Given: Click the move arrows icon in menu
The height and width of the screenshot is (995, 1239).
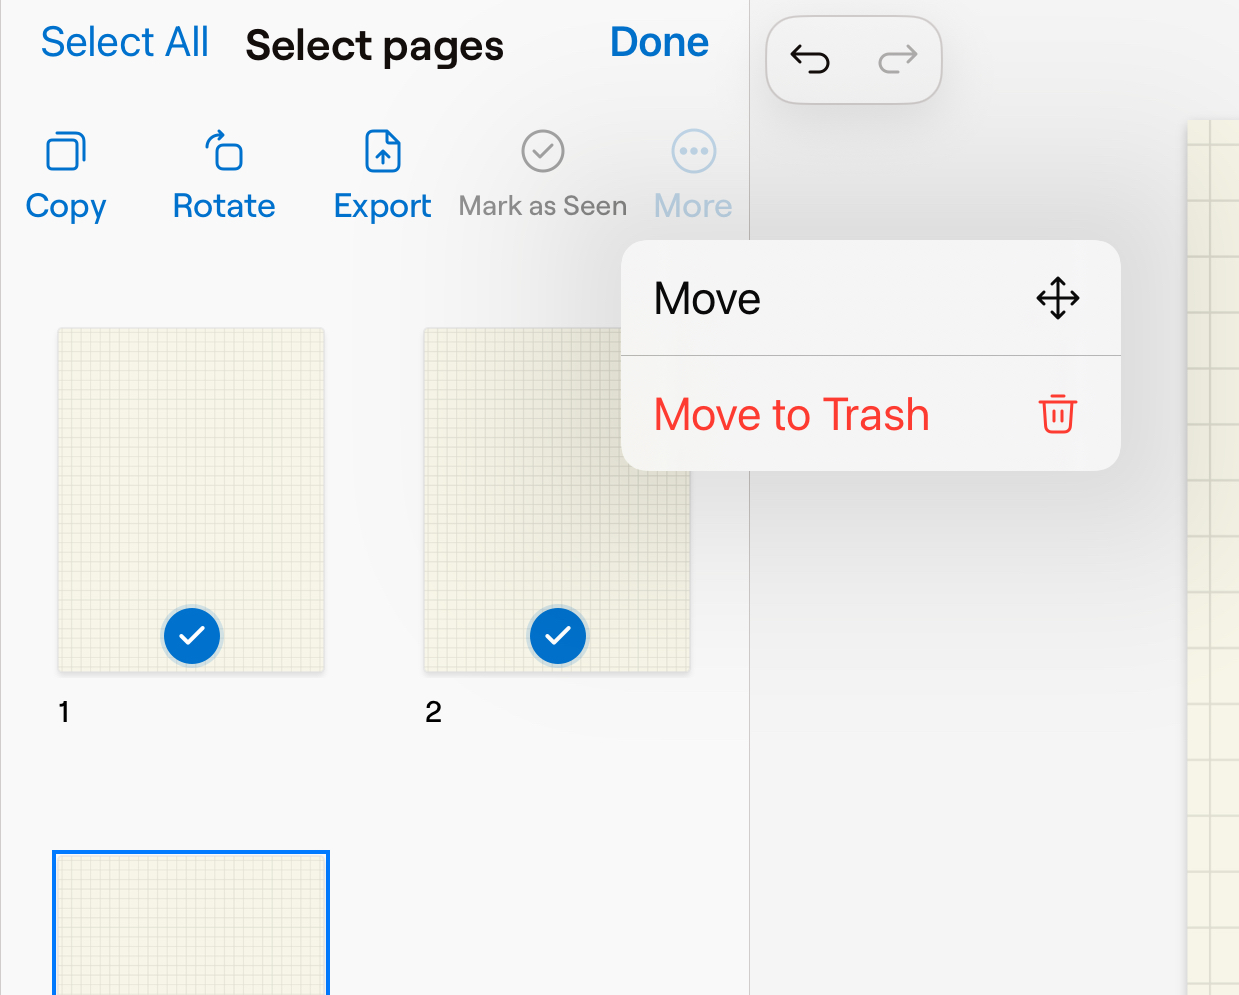Looking at the screenshot, I should coord(1057,298).
